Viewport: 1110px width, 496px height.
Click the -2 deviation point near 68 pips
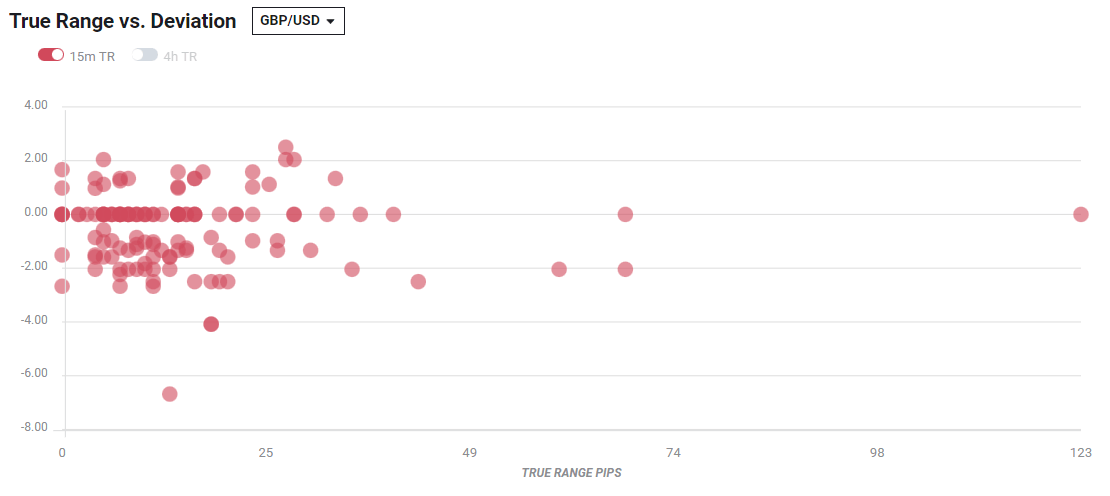click(x=625, y=269)
